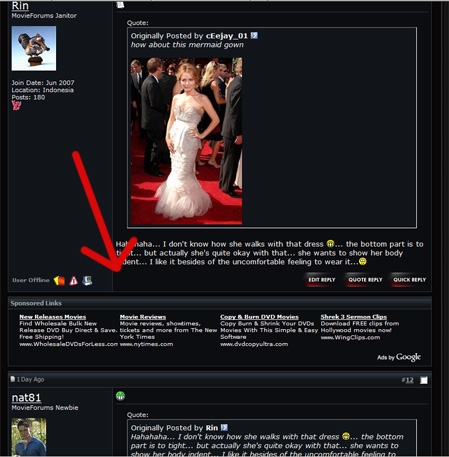Click the computer IP icon beside the warning triangle
449x457 pixels.
[x=87, y=281]
